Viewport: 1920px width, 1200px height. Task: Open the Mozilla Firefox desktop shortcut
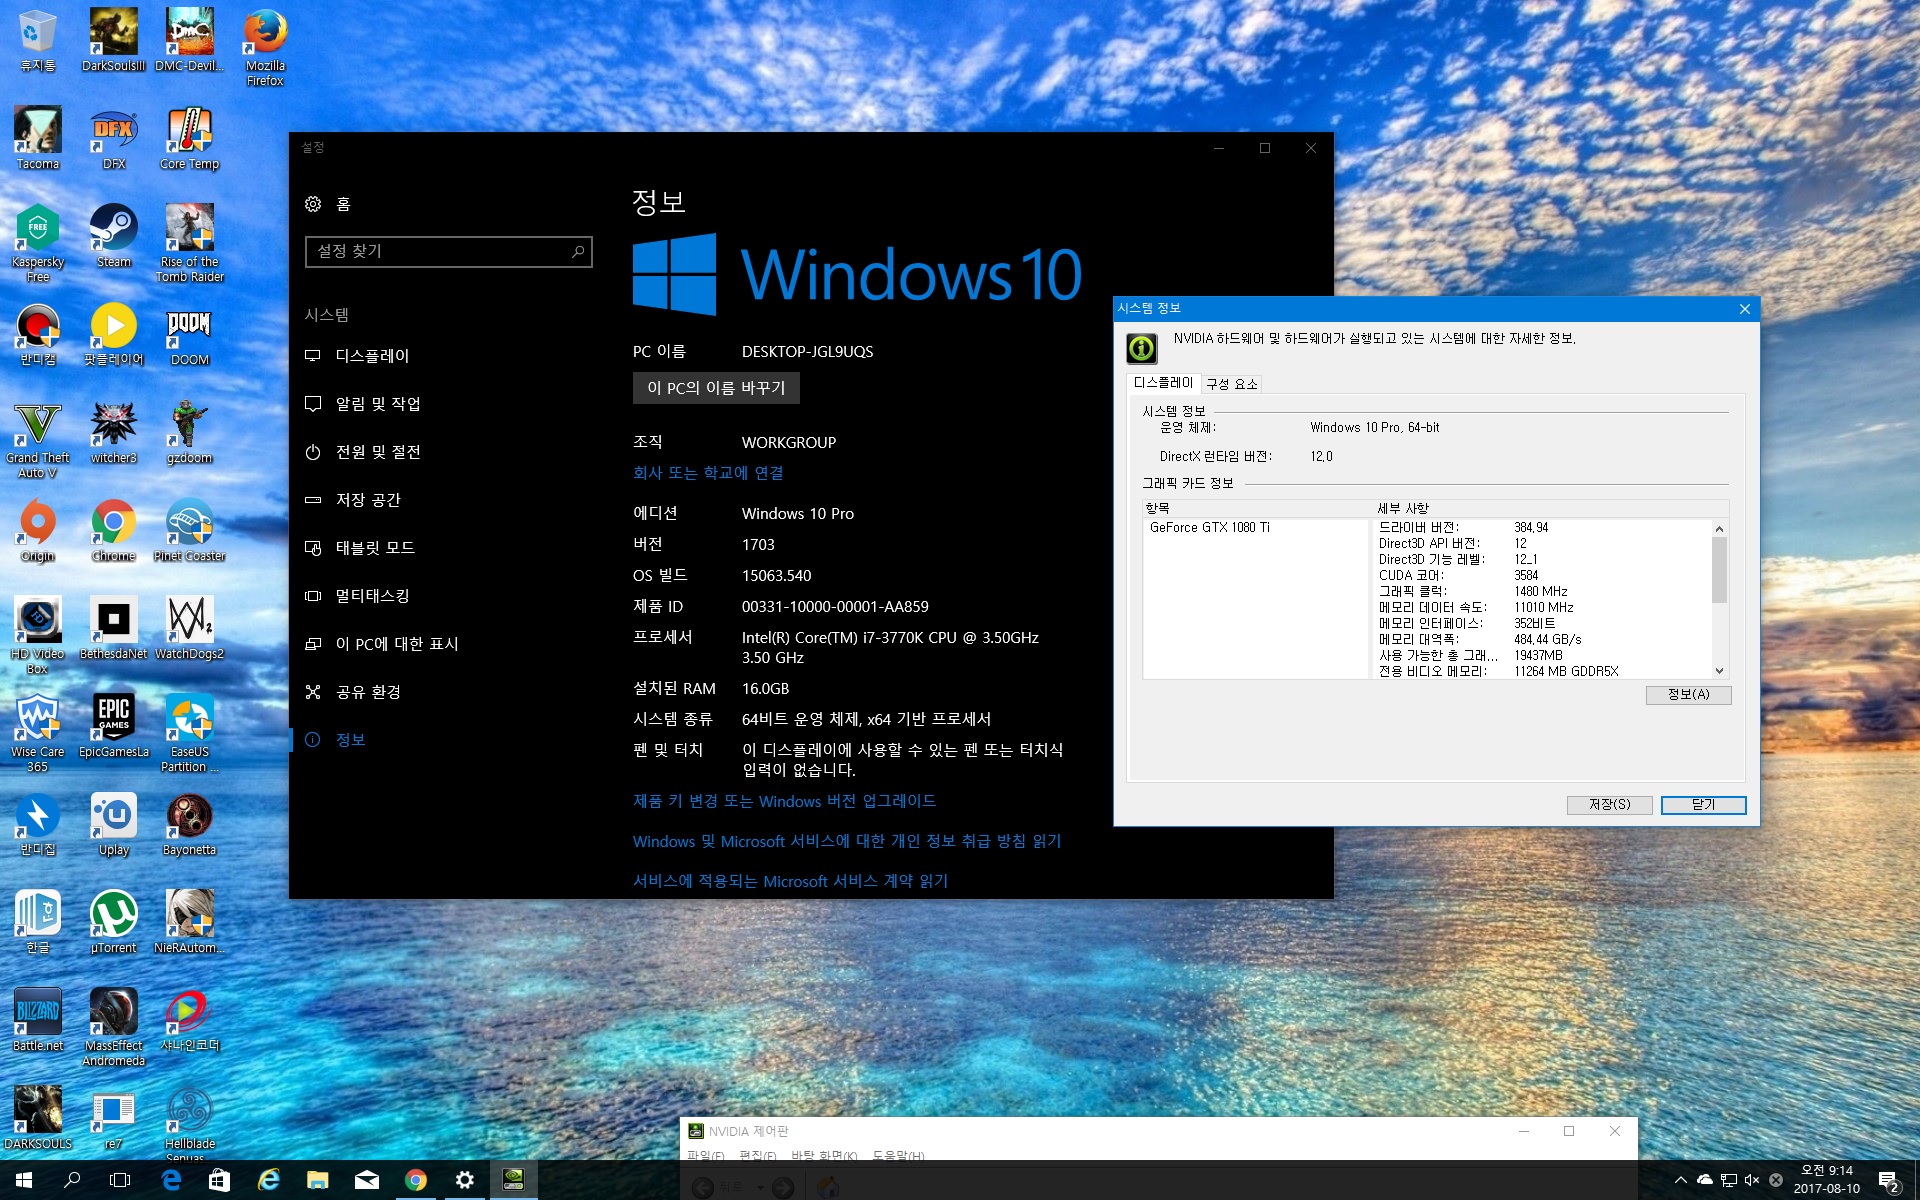point(265,47)
